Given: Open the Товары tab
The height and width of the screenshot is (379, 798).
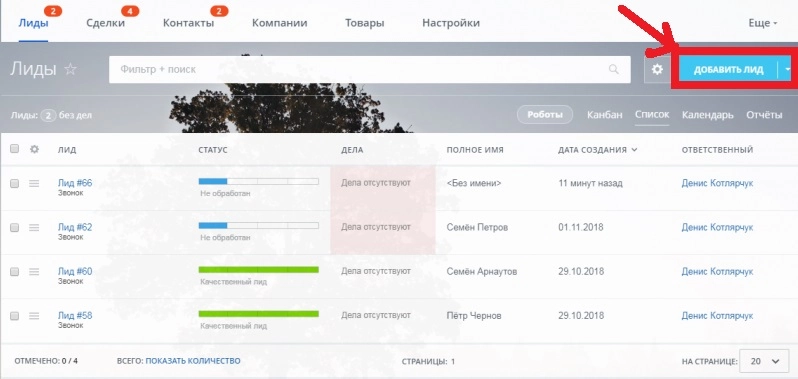Looking at the screenshot, I should pyautogui.click(x=364, y=23).
